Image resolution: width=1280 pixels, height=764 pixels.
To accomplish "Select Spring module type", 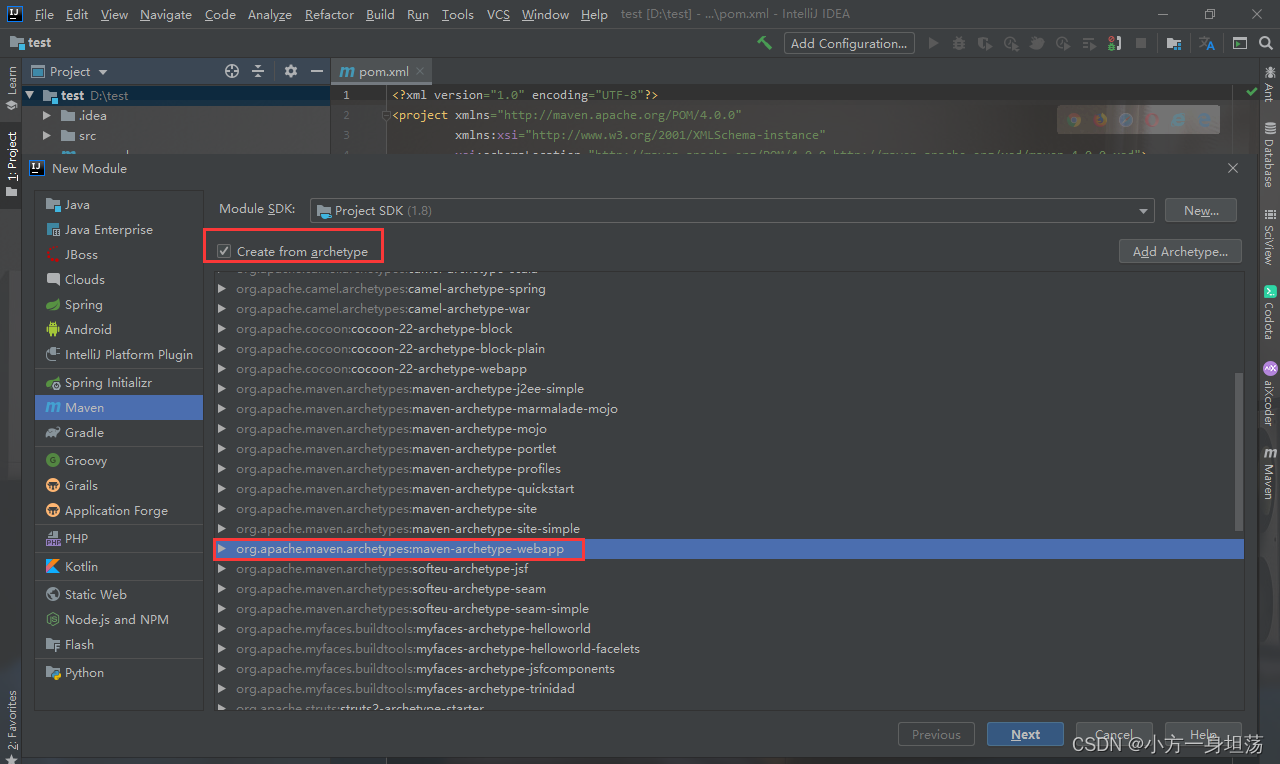I will [119, 304].
